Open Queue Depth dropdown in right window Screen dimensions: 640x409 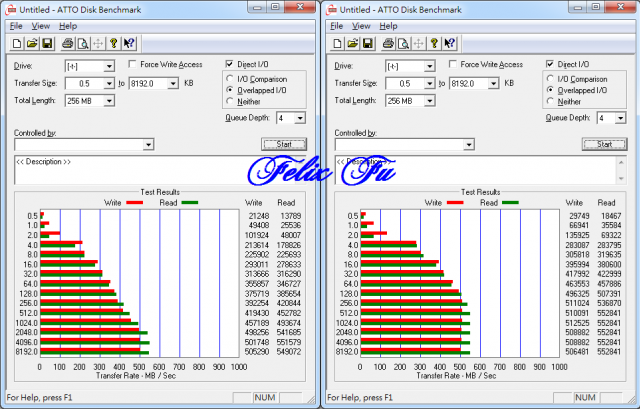(620, 118)
